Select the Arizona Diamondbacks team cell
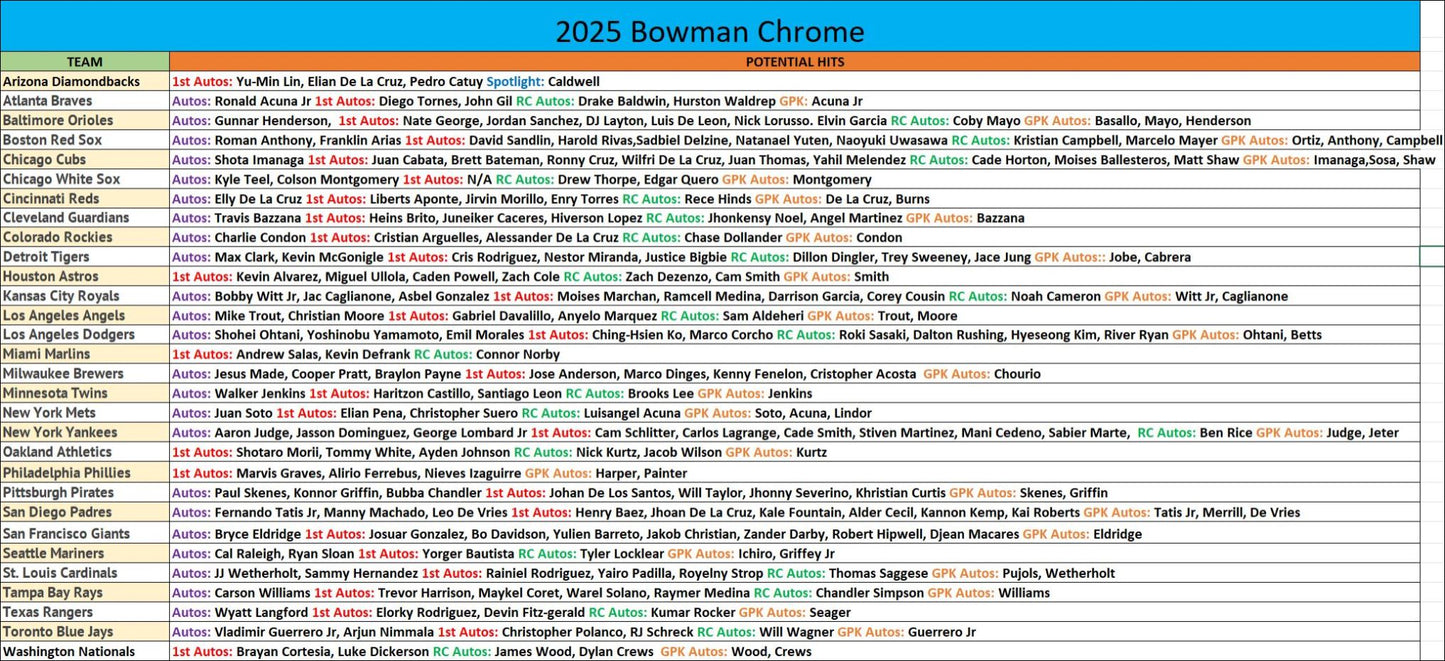The height and width of the screenshot is (661, 1445). [x=85, y=81]
